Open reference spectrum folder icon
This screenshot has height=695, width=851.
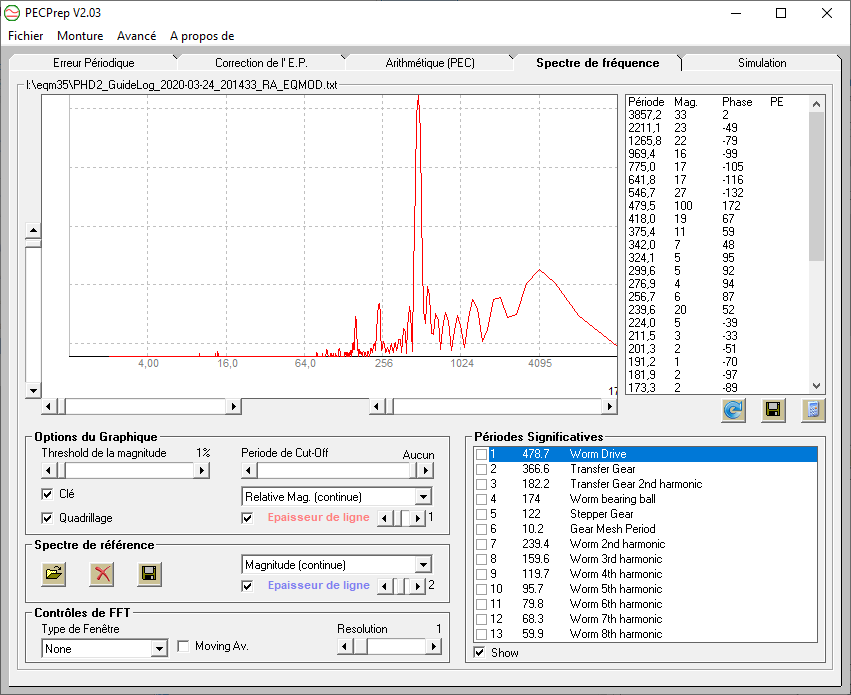click(x=54, y=573)
